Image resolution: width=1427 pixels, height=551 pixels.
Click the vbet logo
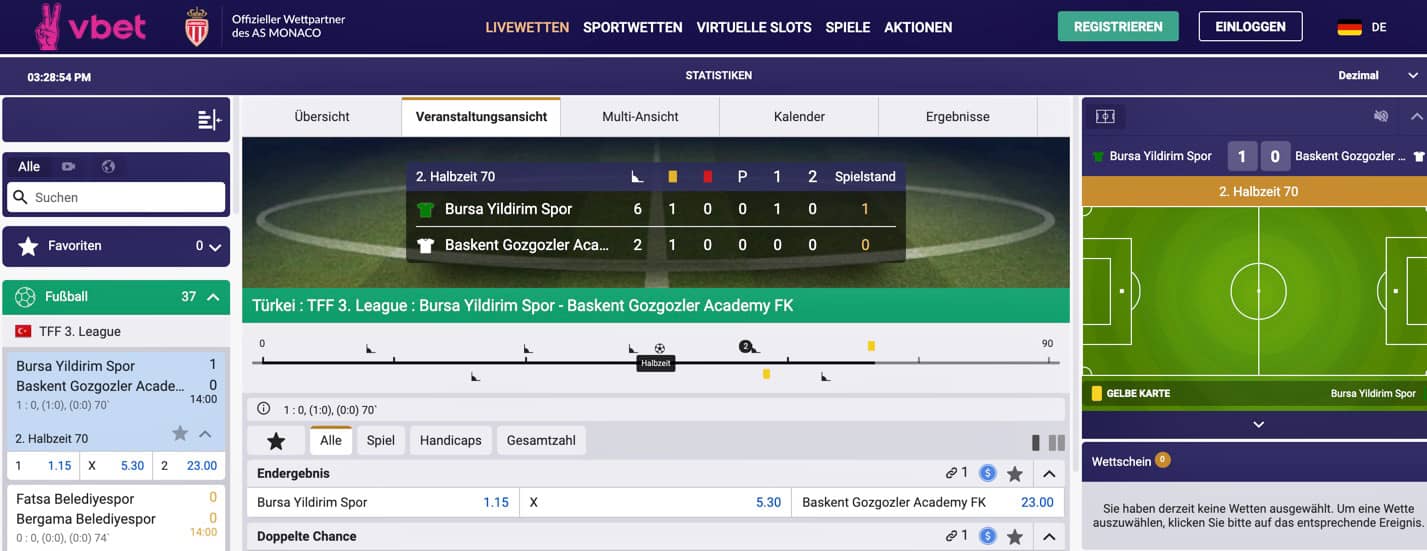pos(90,27)
